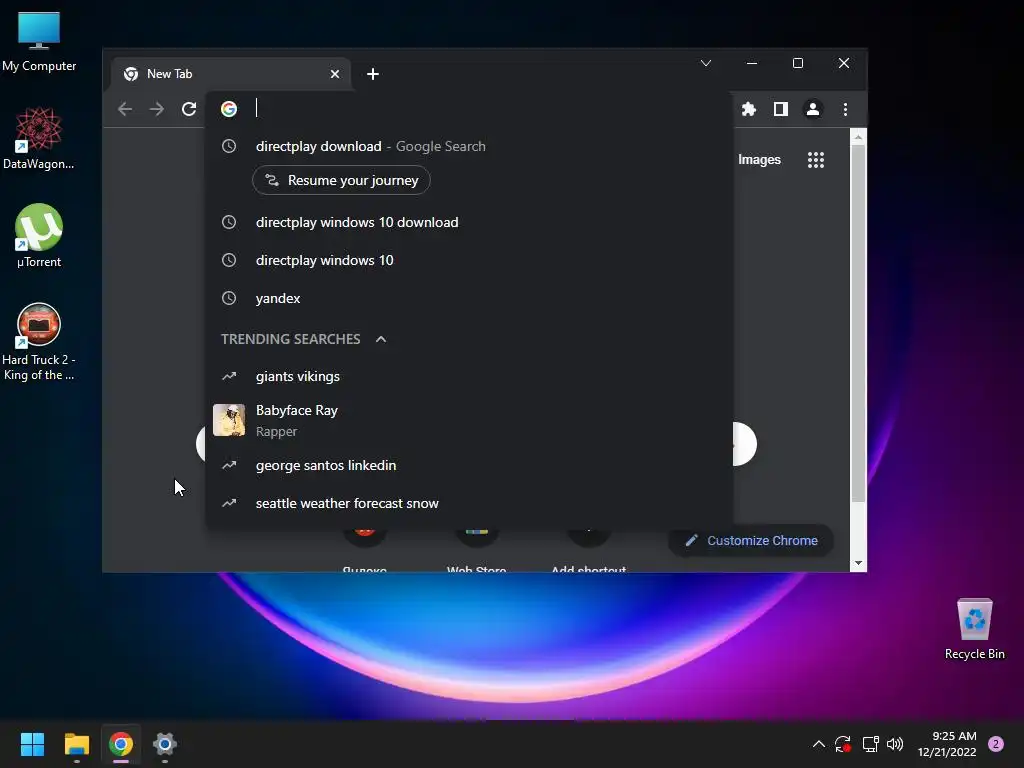
Task: Open the Google apps grid icon
Action: (816, 160)
